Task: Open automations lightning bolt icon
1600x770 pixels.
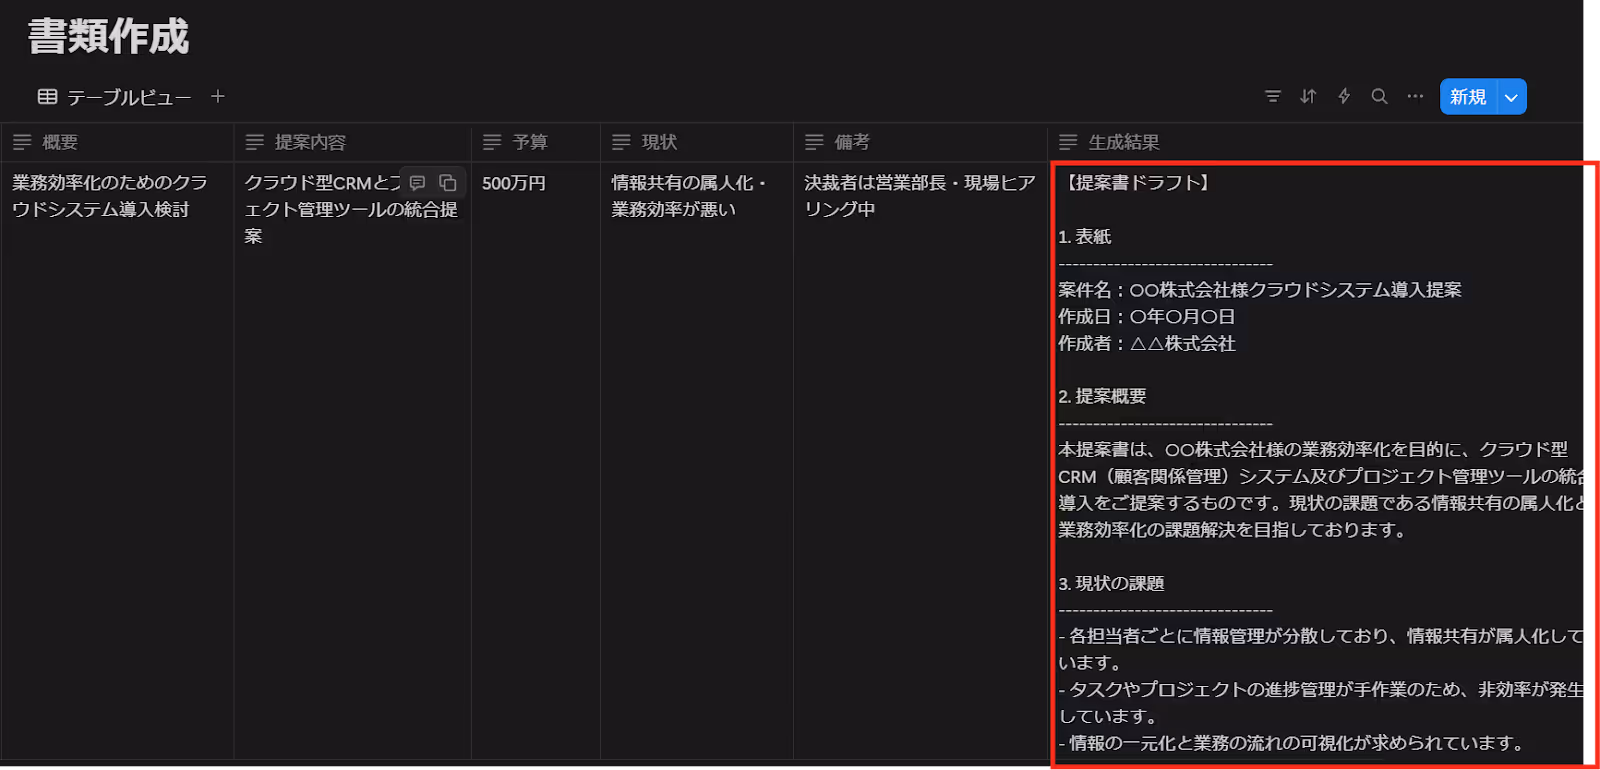Action: click(1344, 96)
